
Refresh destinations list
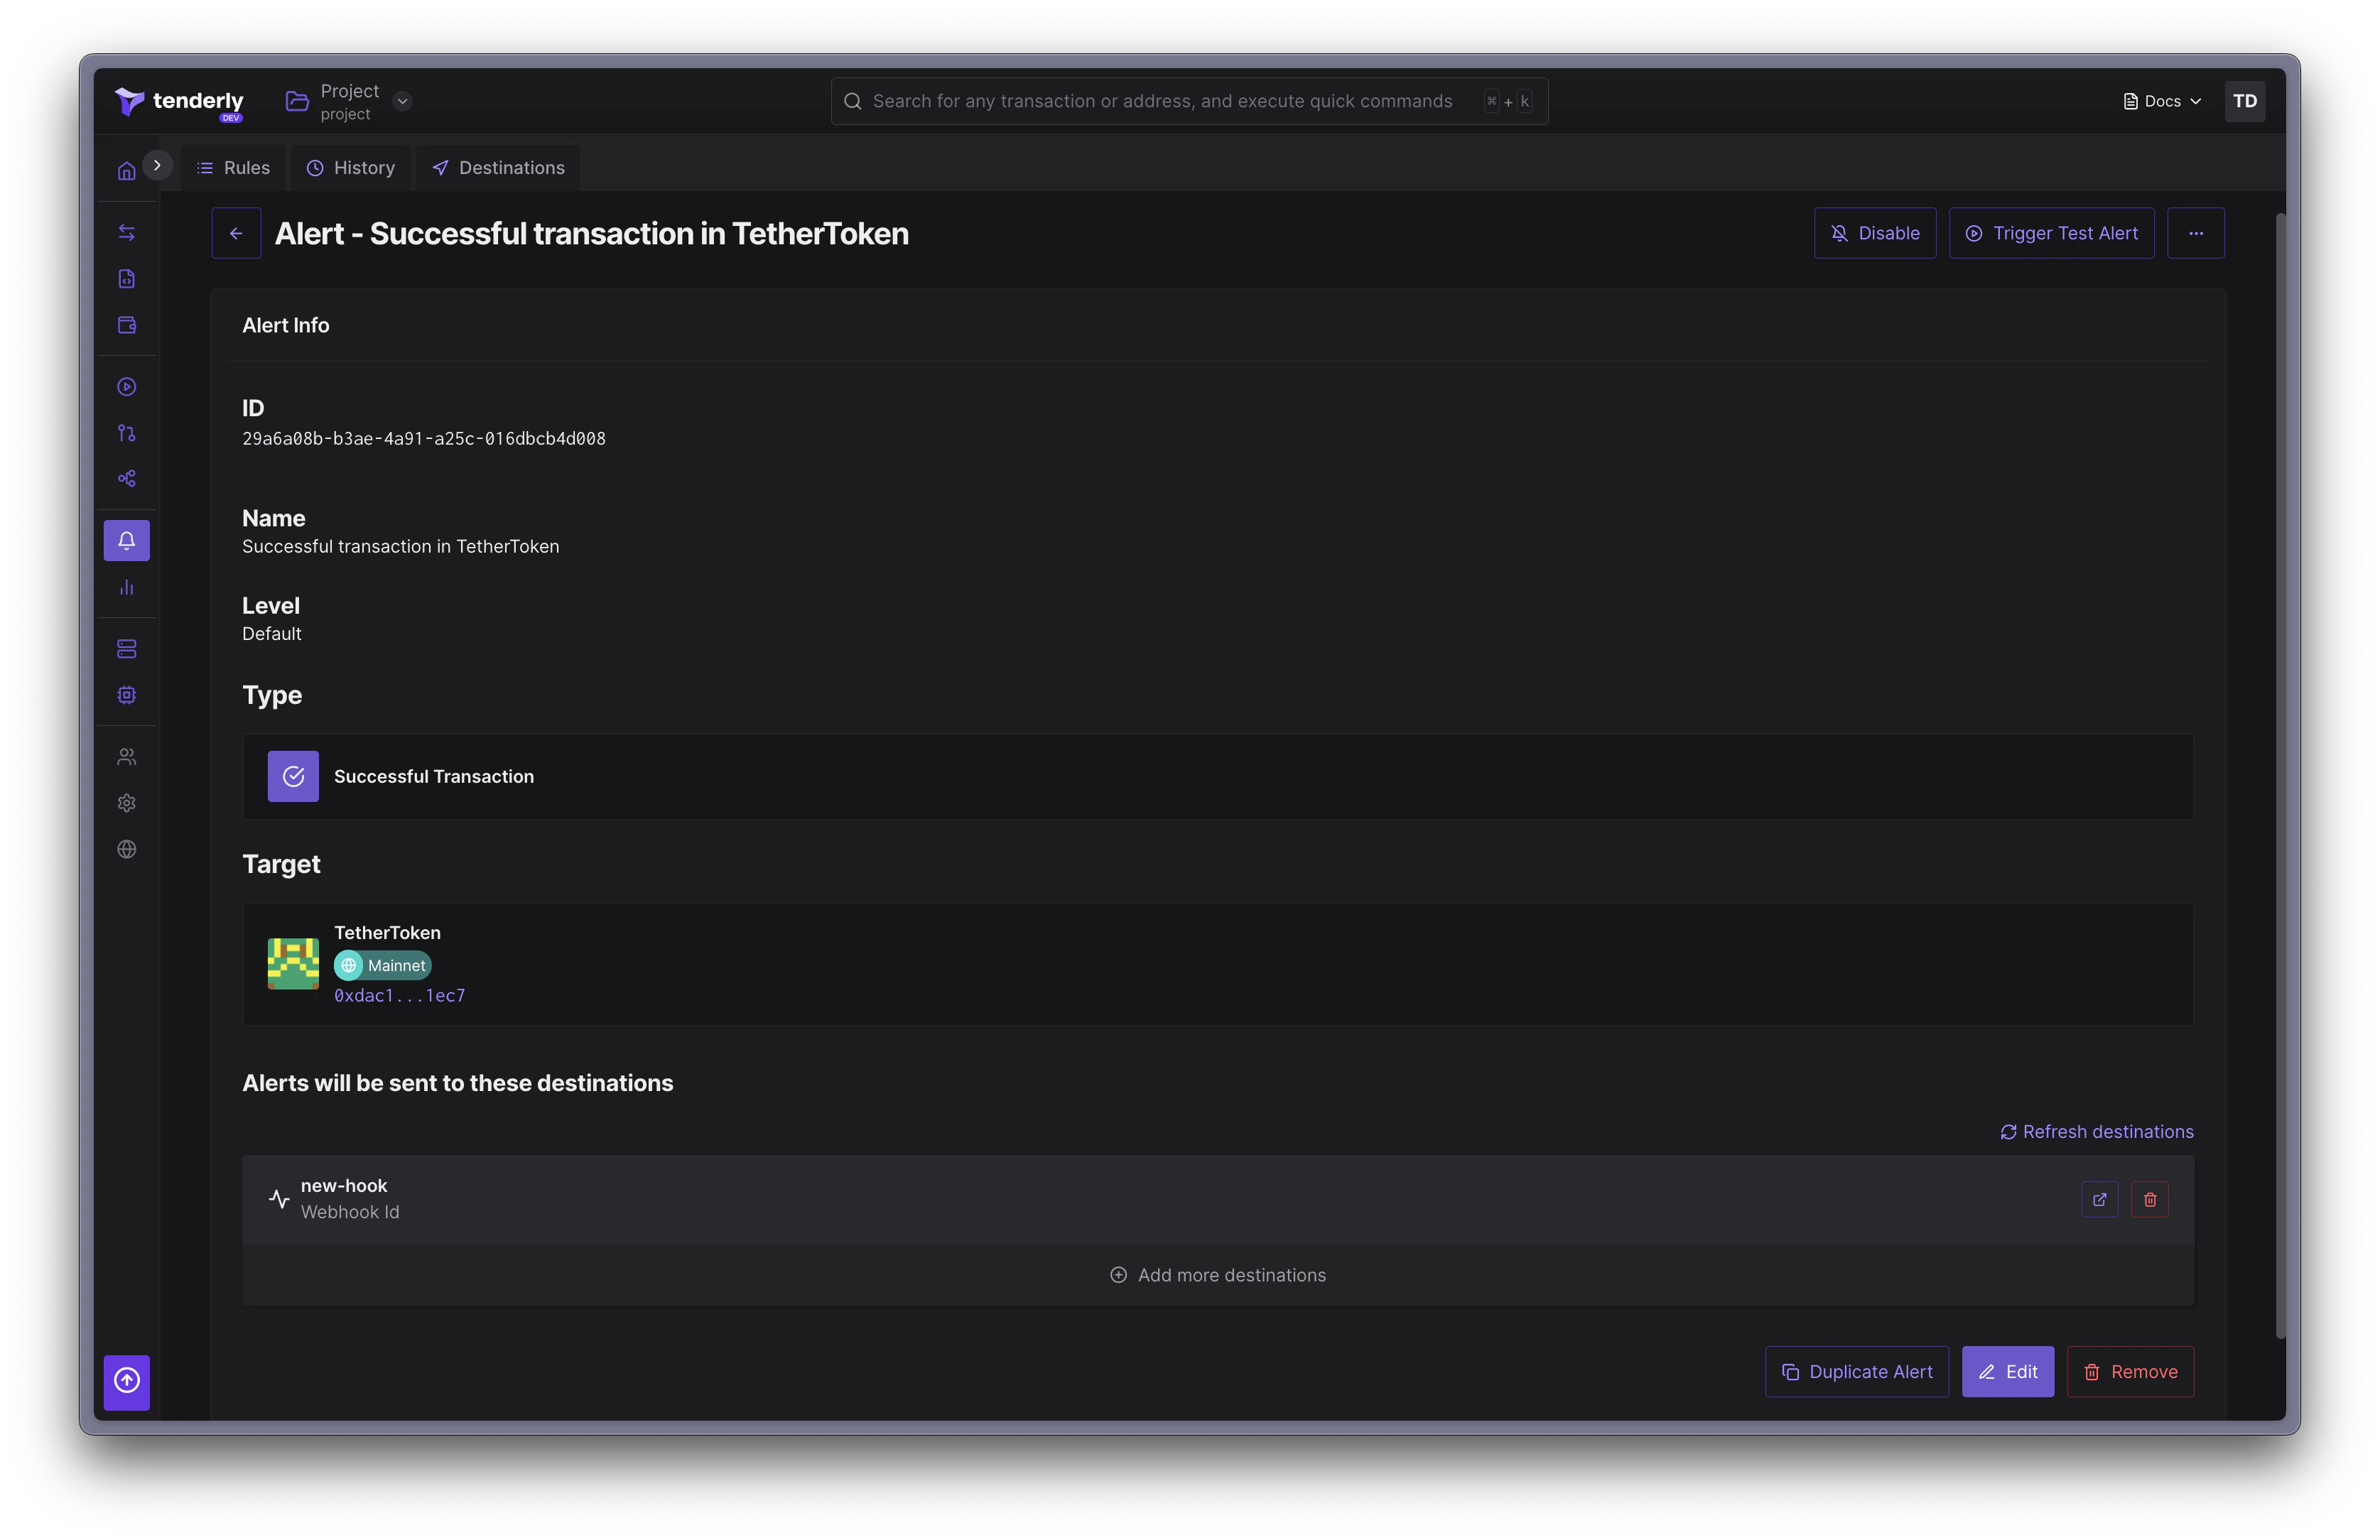(x=2097, y=1132)
